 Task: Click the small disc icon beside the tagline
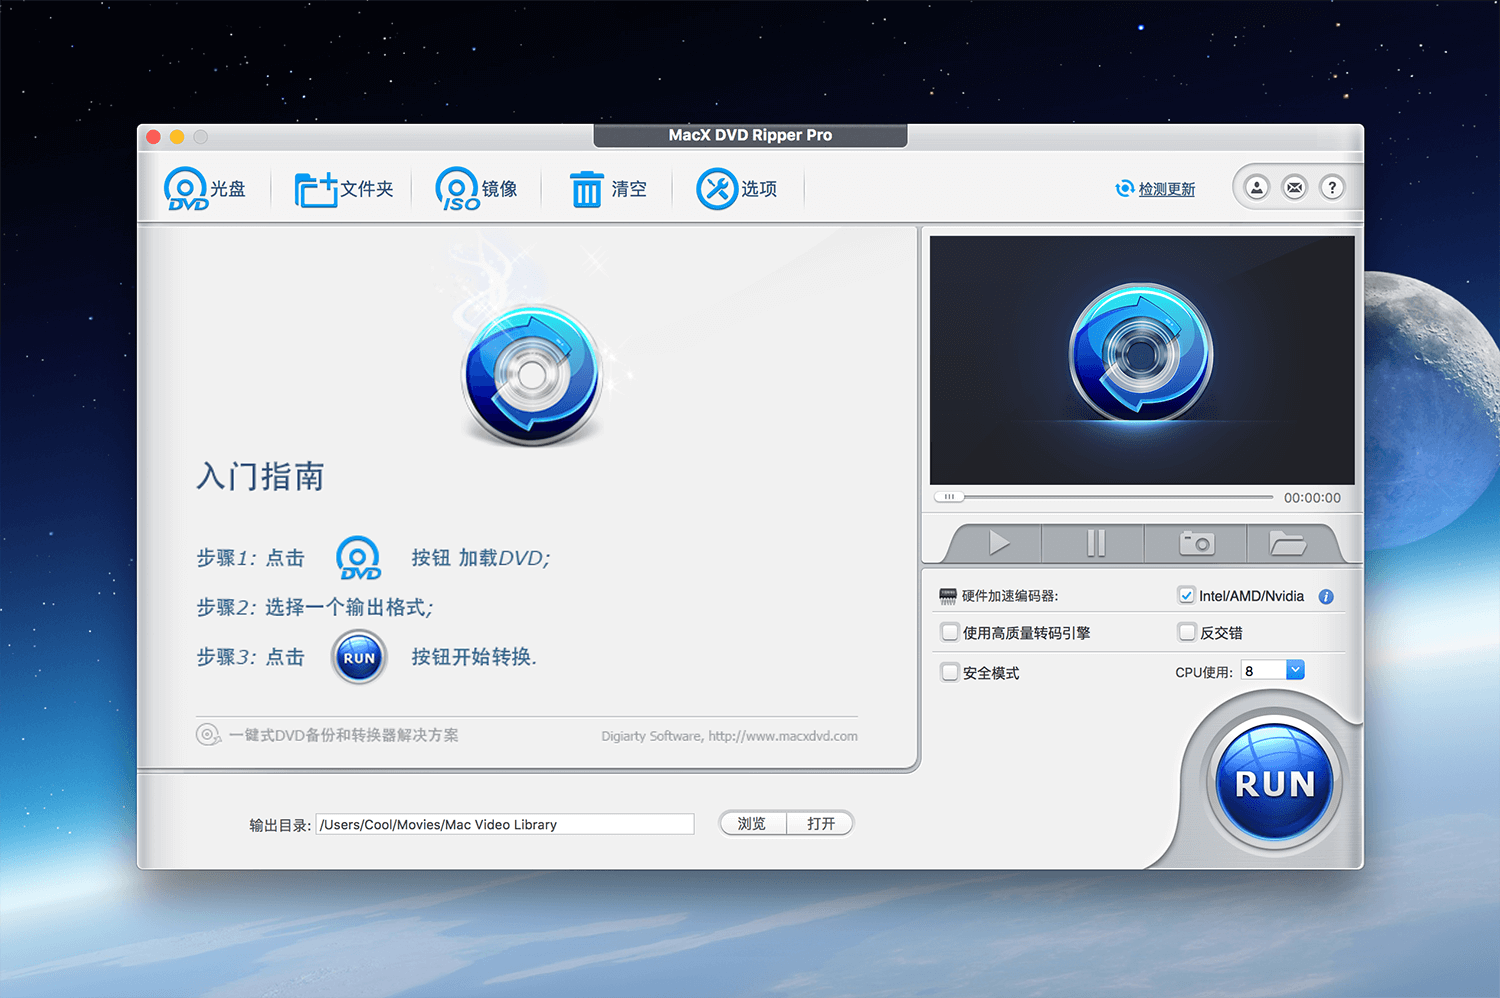point(208,735)
